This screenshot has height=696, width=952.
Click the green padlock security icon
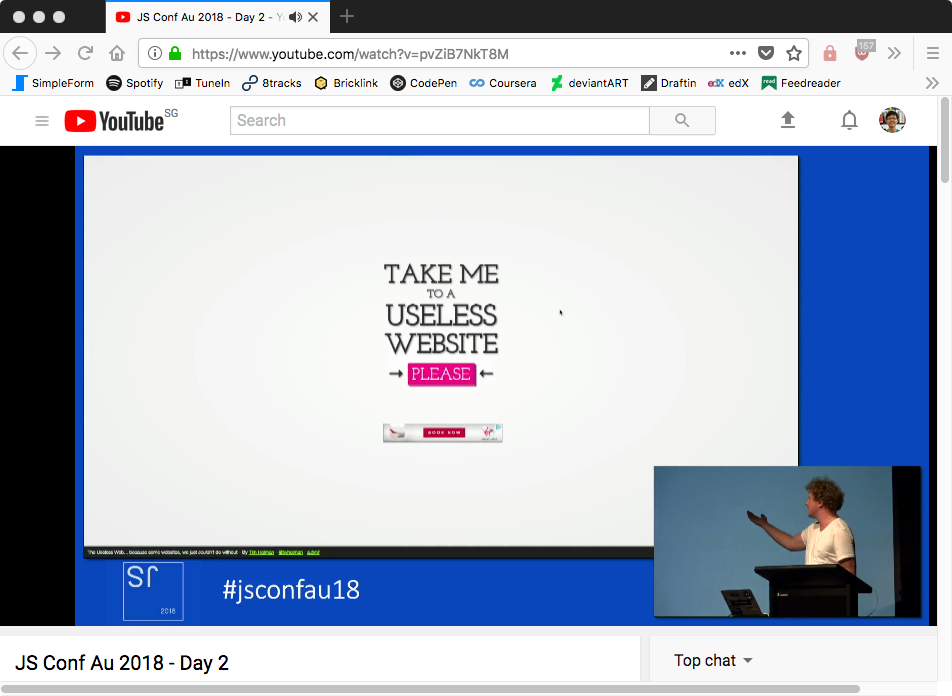click(175, 53)
